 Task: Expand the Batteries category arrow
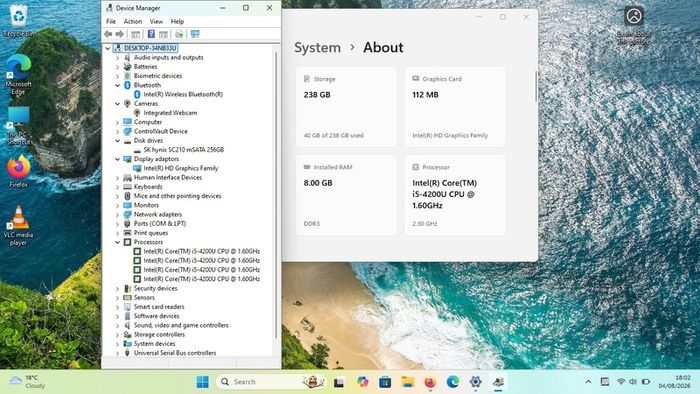tap(117, 67)
